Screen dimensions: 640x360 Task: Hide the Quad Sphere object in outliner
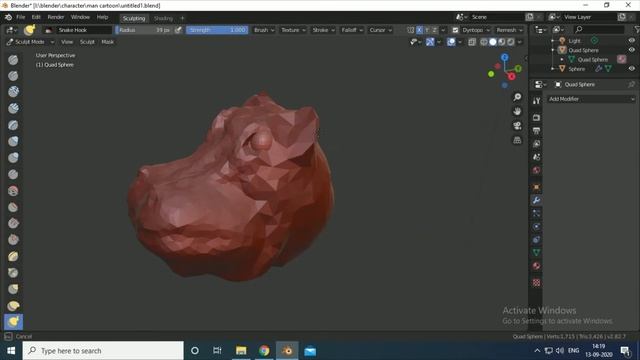[x=631, y=50]
